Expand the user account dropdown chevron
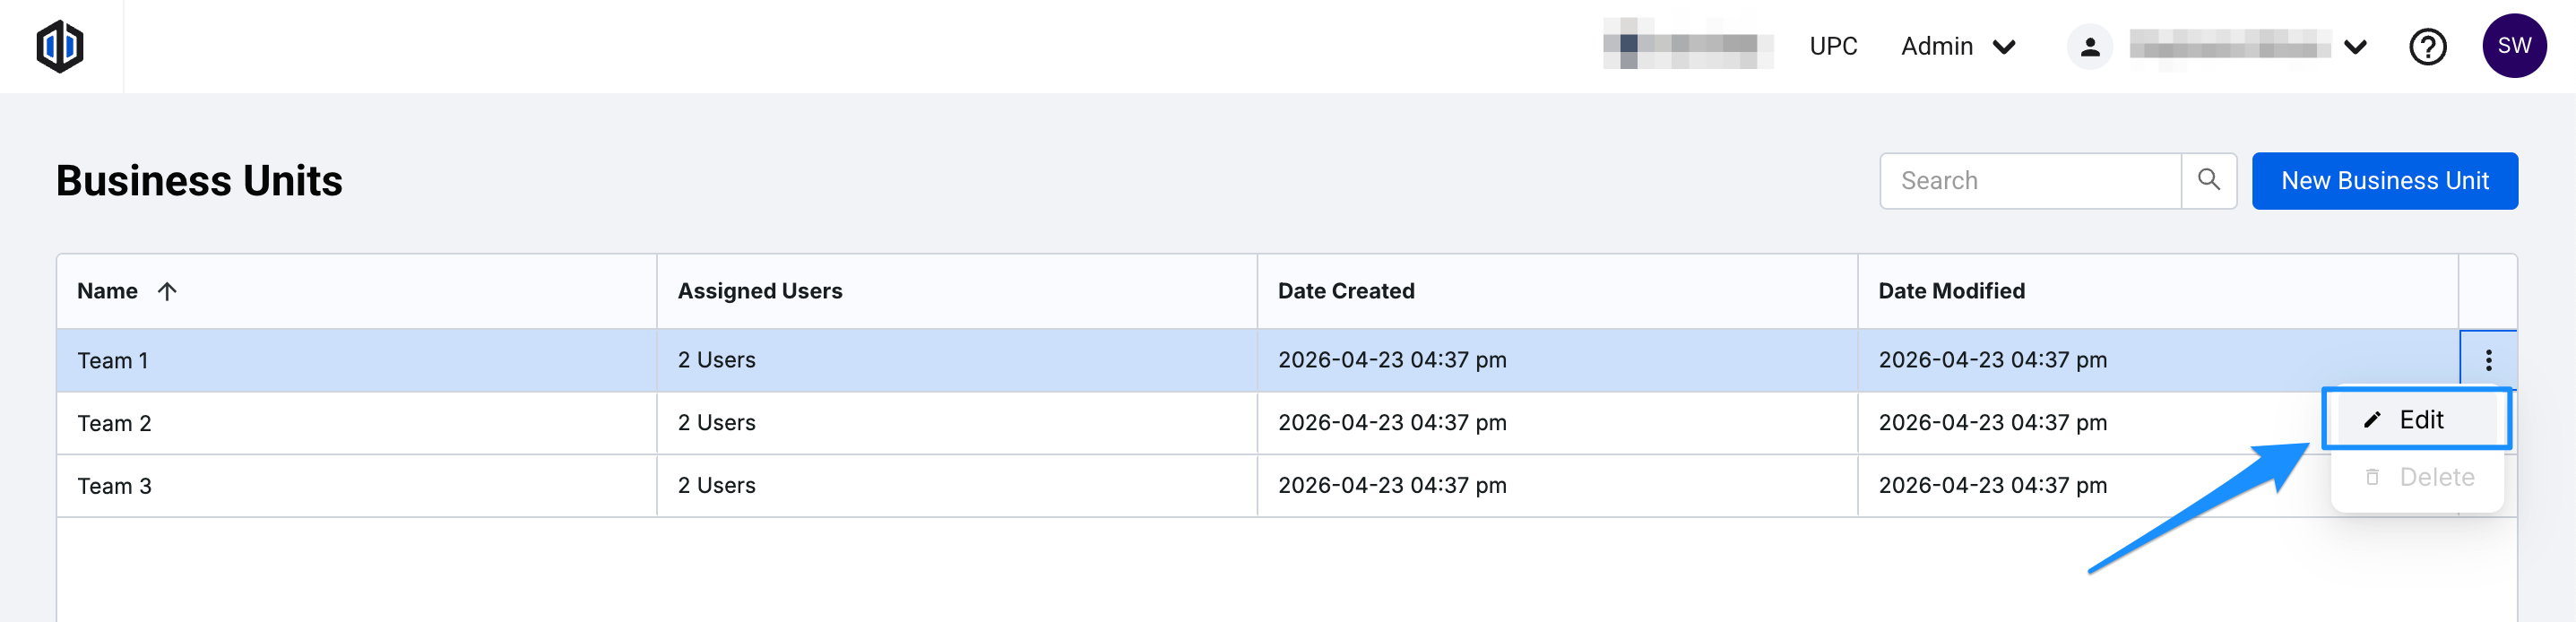This screenshot has height=622, width=2576. click(2355, 47)
